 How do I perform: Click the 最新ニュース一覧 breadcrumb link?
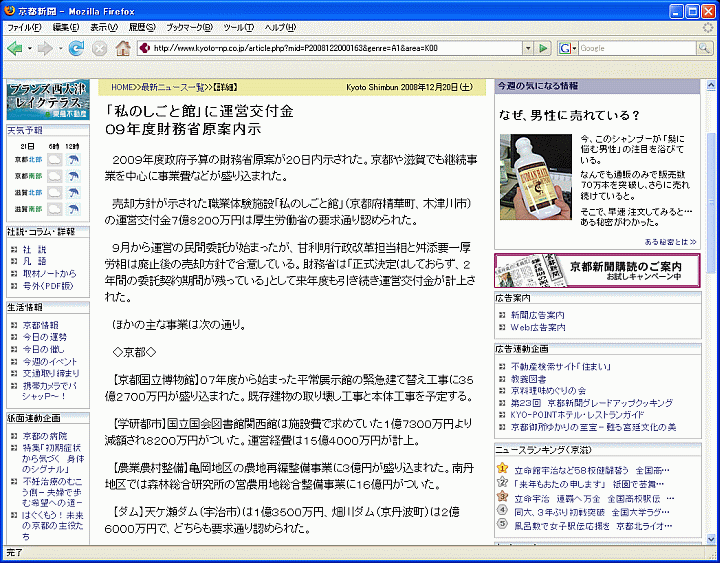click(180, 87)
